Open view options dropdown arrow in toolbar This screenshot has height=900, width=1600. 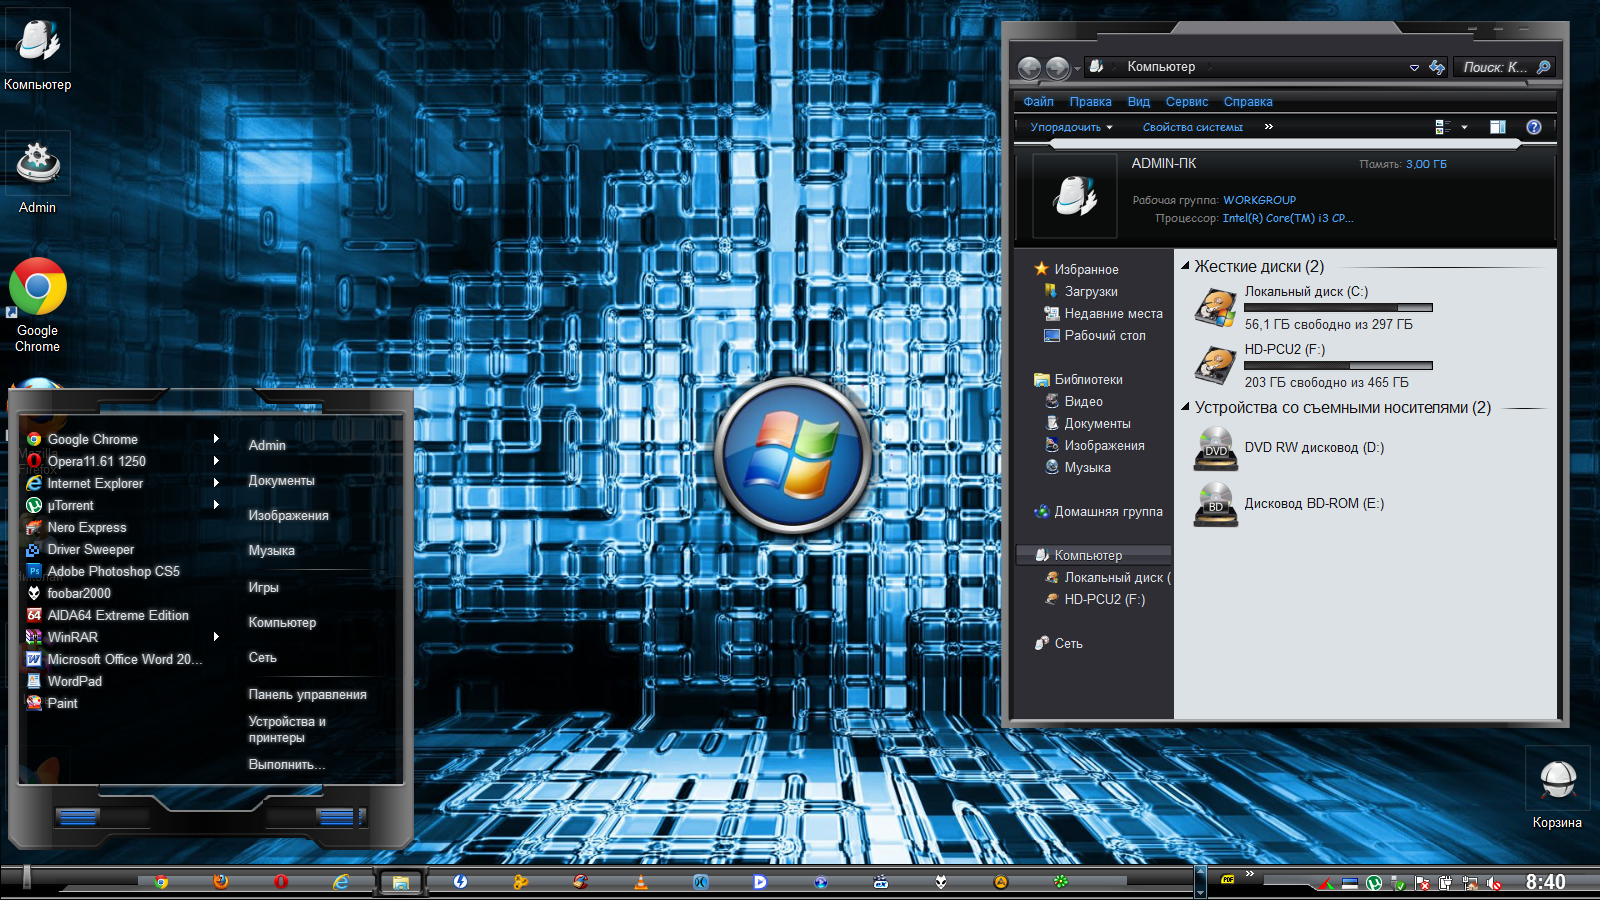point(1464,127)
